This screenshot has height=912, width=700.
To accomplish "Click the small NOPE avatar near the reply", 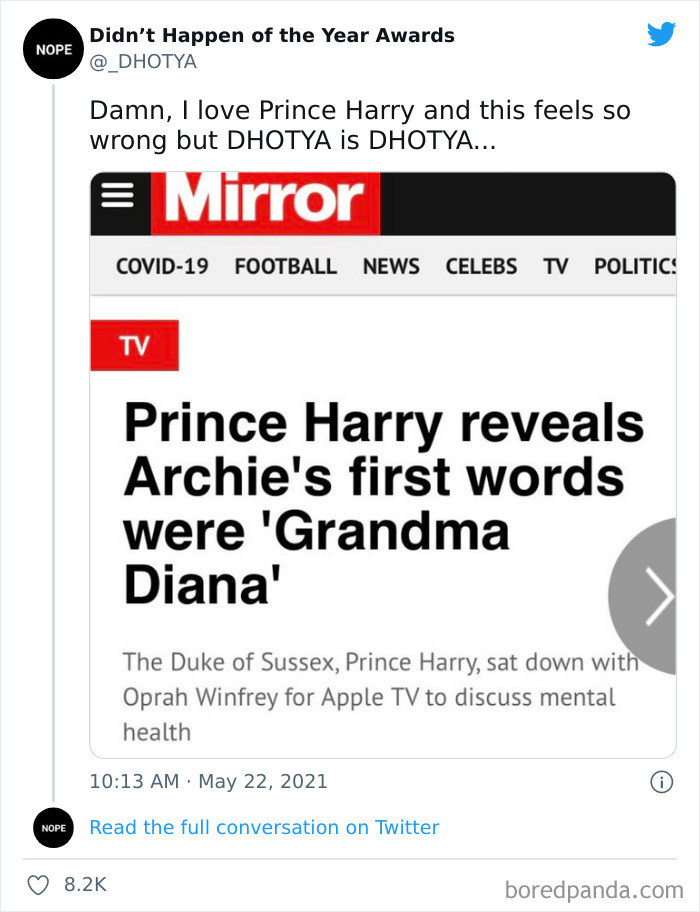I will tap(52, 827).
